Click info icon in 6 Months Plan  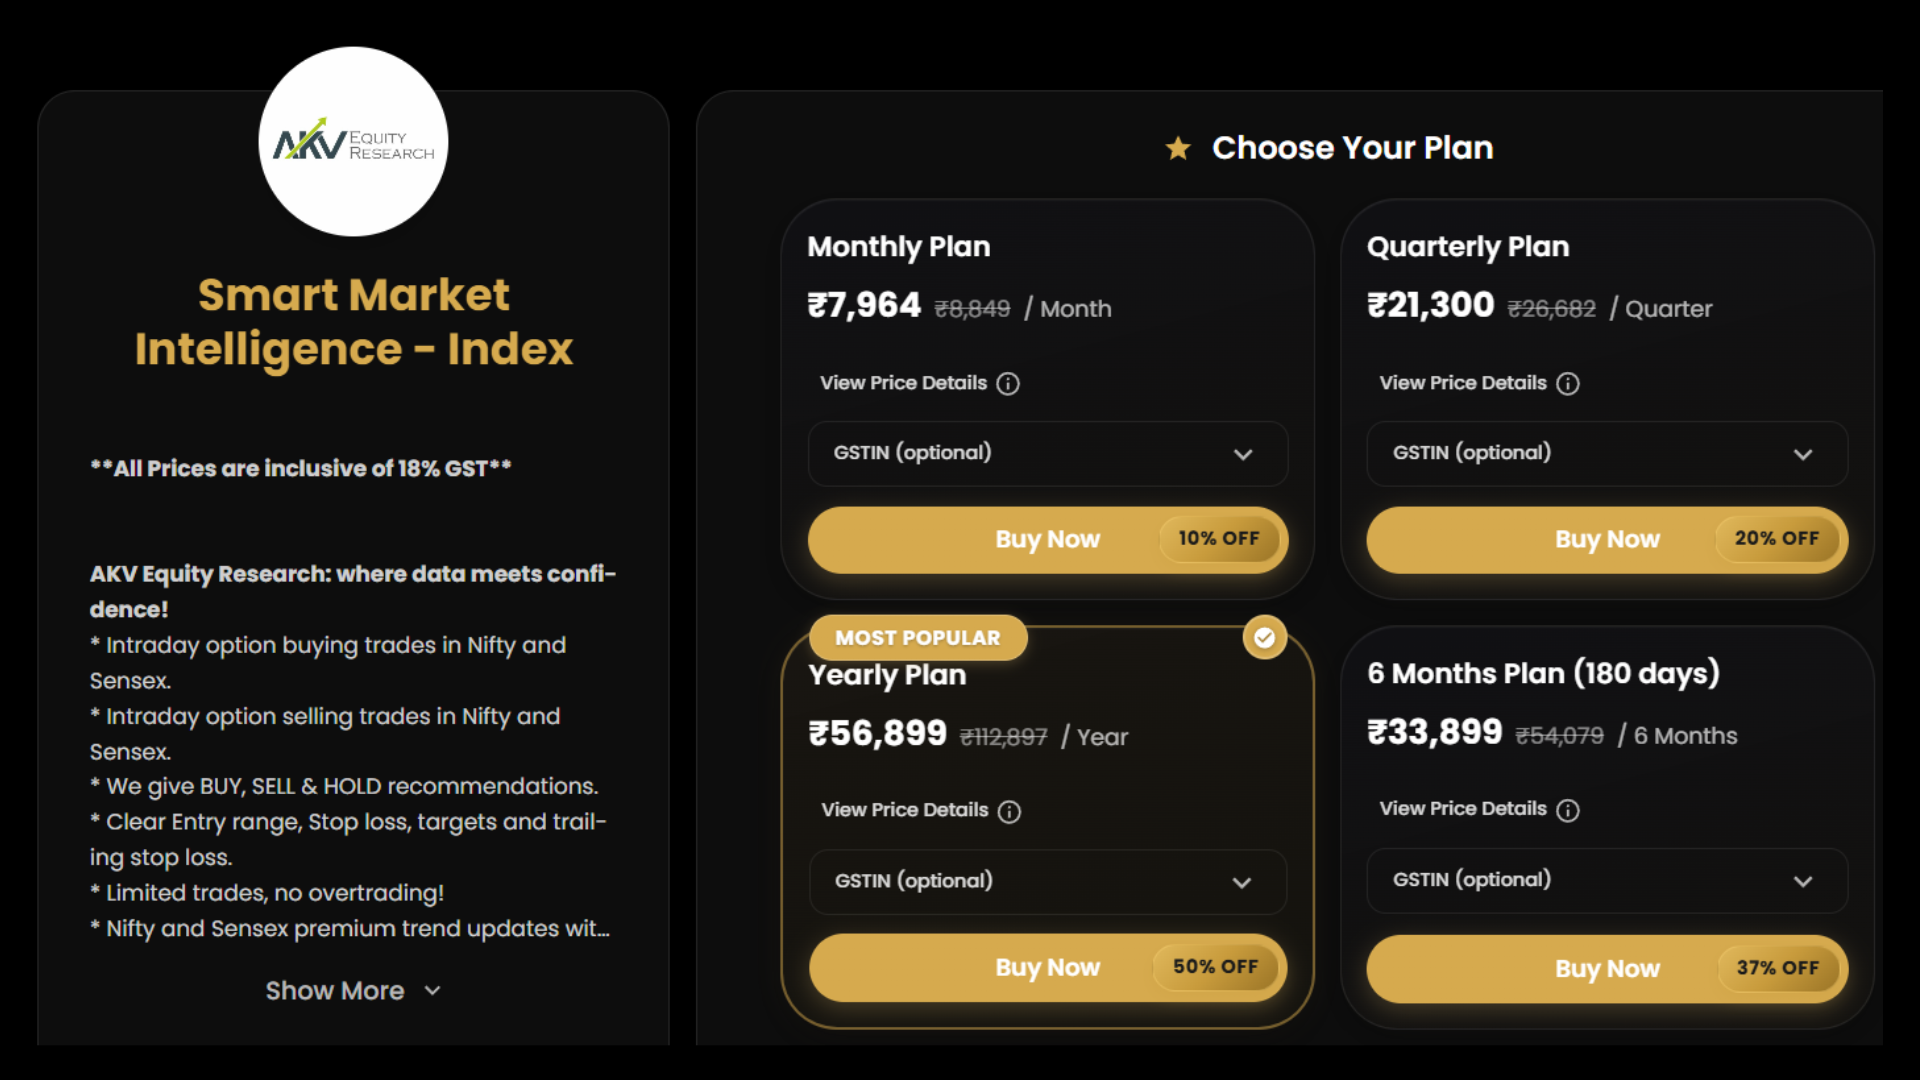click(x=1568, y=810)
